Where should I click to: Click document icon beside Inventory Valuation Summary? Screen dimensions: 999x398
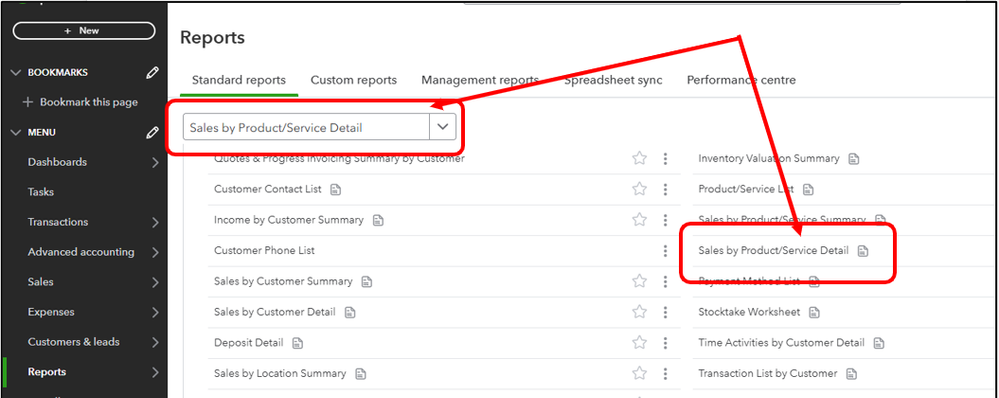click(x=854, y=159)
